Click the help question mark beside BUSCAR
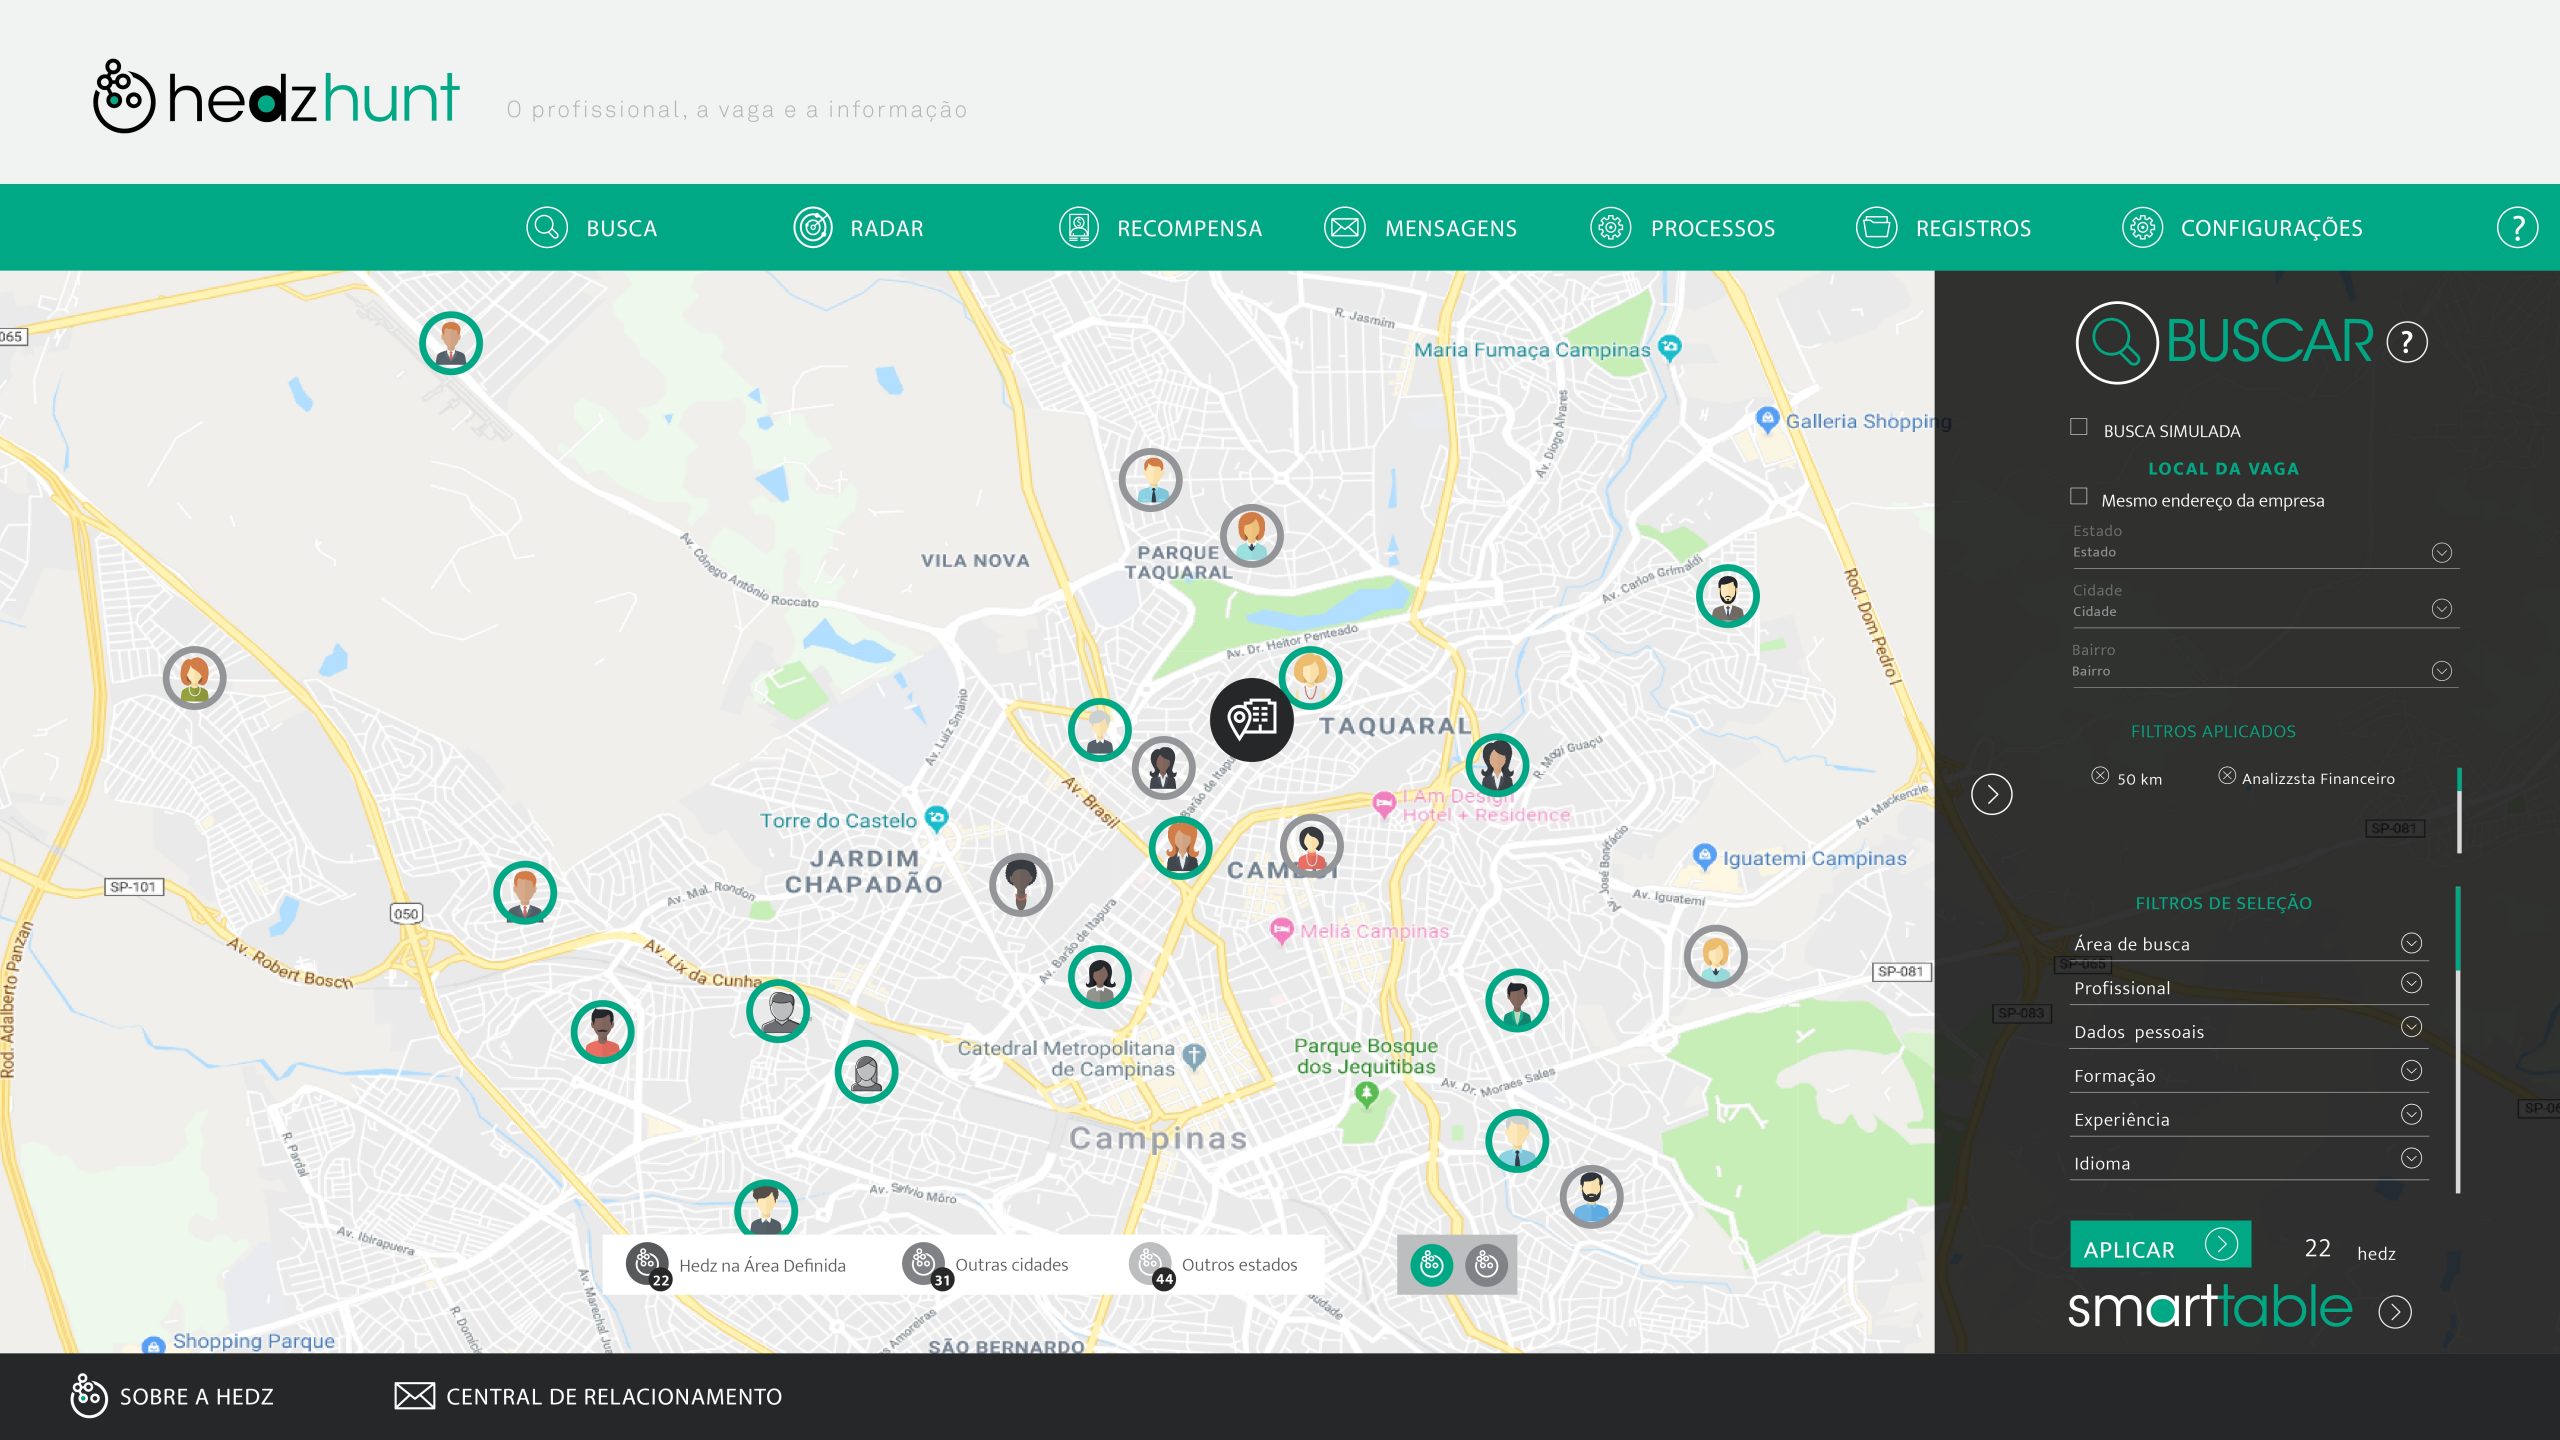The width and height of the screenshot is (2560, 1440). (x=2407, y=342)
